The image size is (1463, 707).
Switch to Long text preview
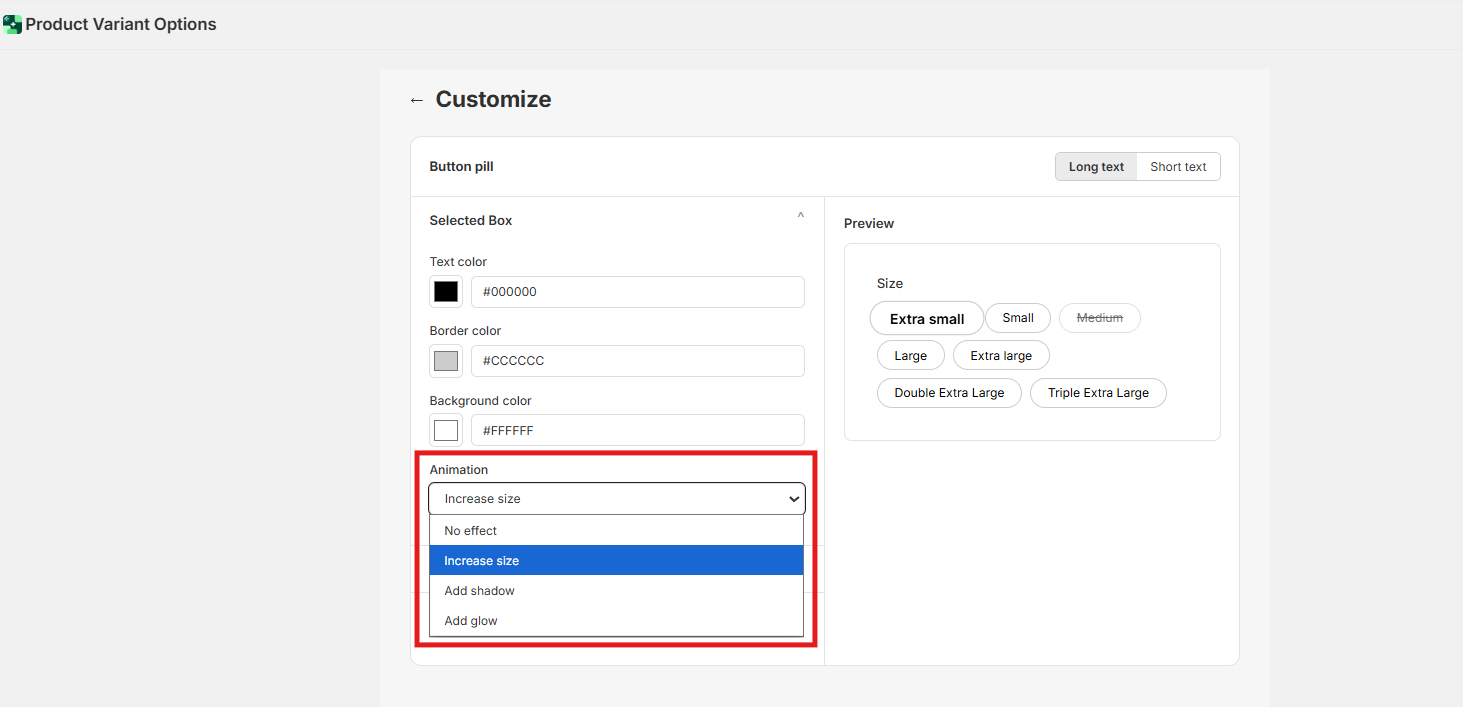click(x=1096, y=167)
